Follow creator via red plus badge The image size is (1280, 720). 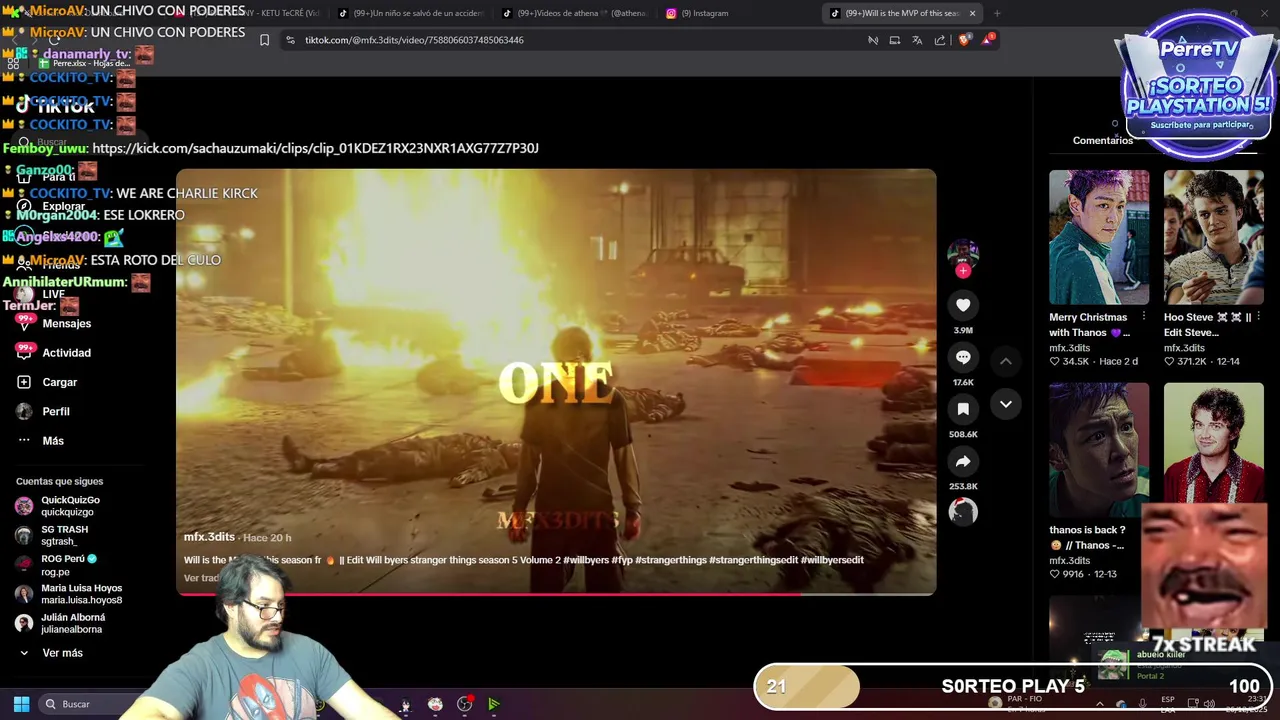(x=963, y=271)
